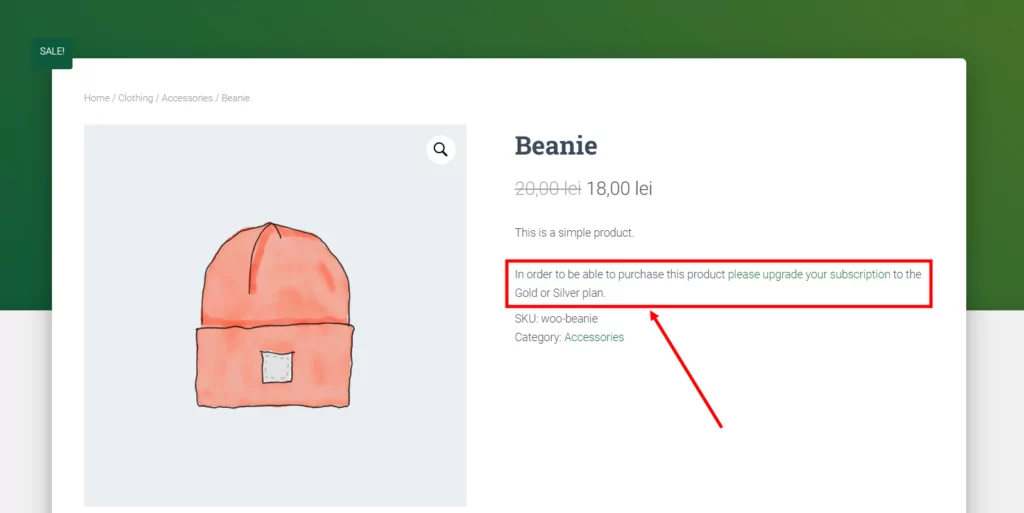The image size is (1024, 513).
Task: Click the crossed-out price 20,00 lei
Action: tap(548, 189)
